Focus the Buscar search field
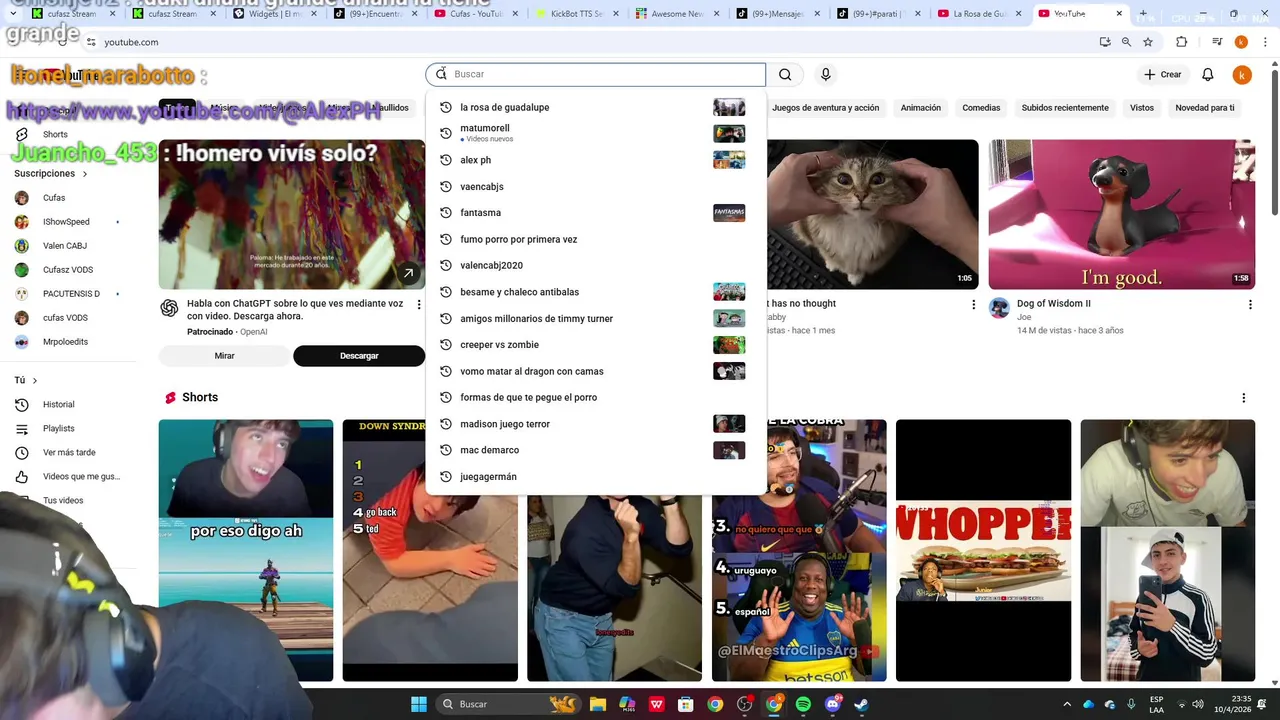The image size is (1280, 720). coord(595,74)
